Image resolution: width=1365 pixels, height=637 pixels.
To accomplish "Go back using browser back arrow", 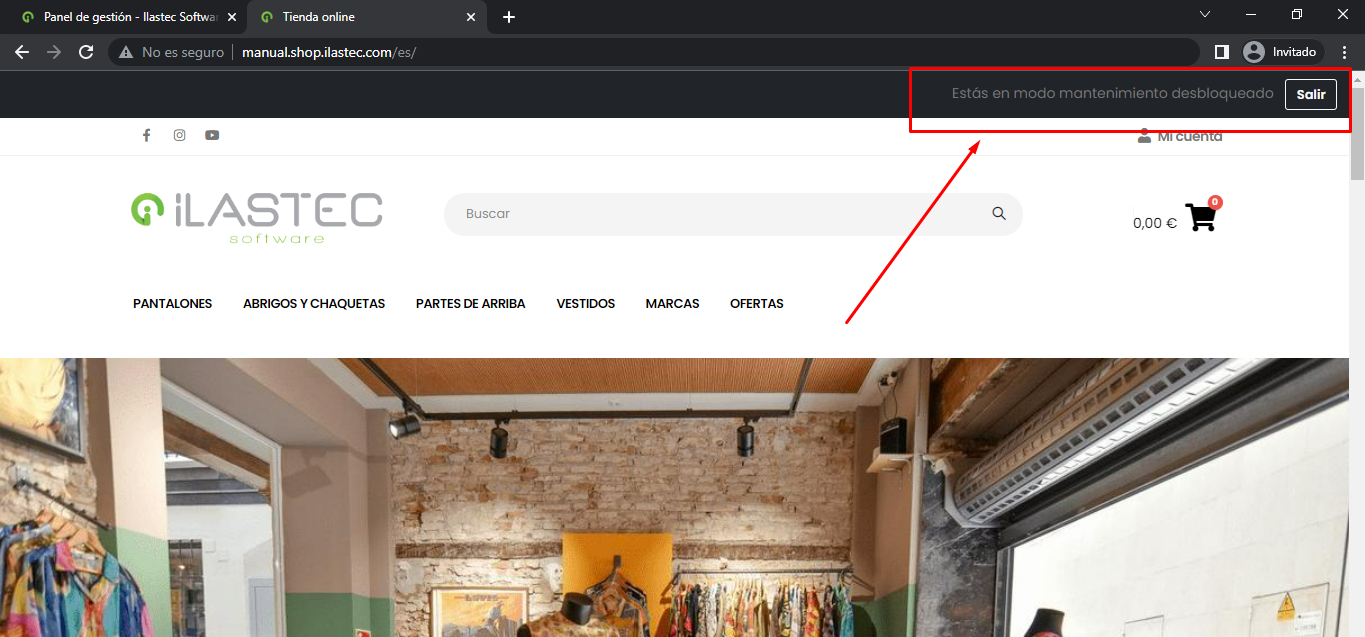I will click(22, 52).
